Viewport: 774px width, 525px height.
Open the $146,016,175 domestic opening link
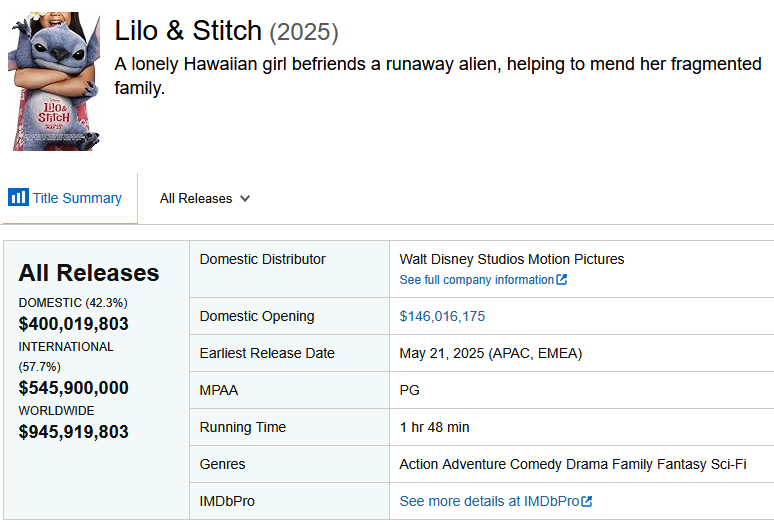tap(442, 316)
